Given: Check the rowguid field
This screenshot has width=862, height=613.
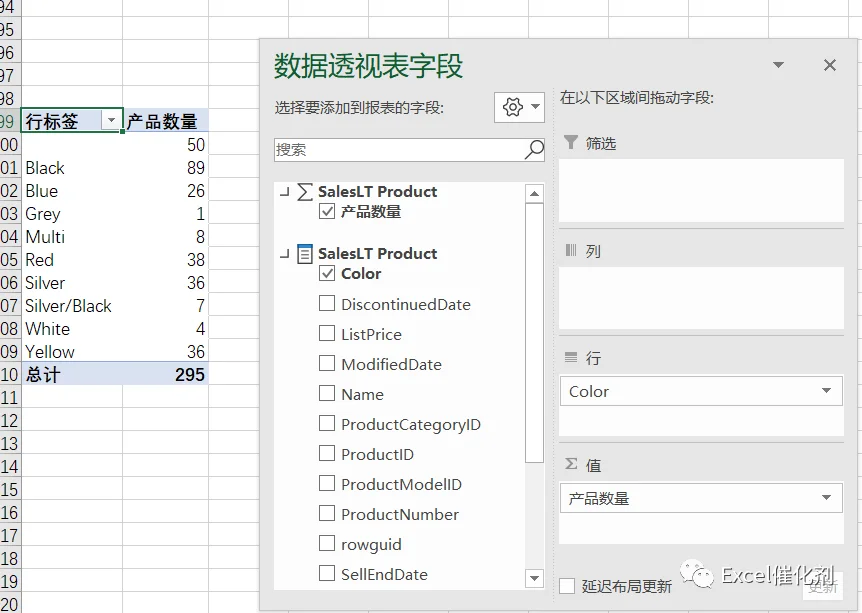Looking at the screenshot, I should tap(327, 543).
